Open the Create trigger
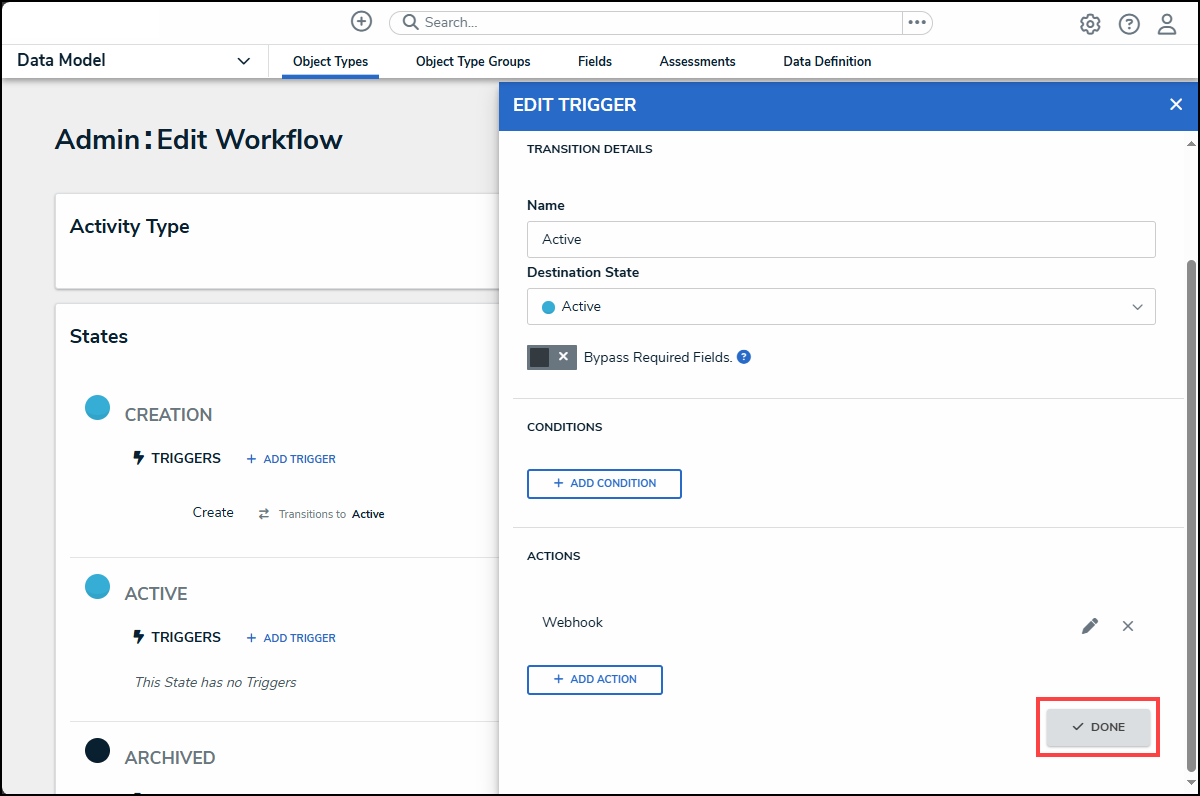Image resolution: width=1200 pixels, height=796 pixels. (213, 513)
